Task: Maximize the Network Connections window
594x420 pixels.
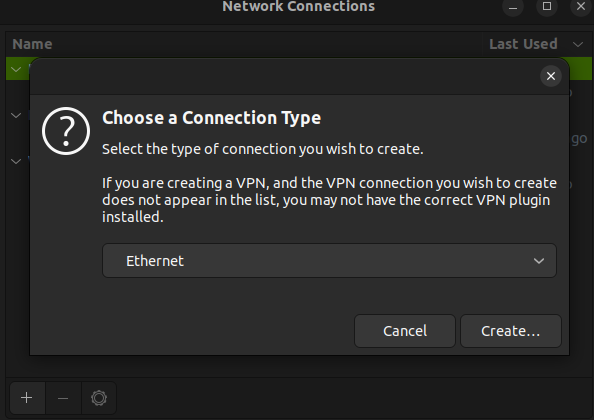Action: tap(547, 6)
